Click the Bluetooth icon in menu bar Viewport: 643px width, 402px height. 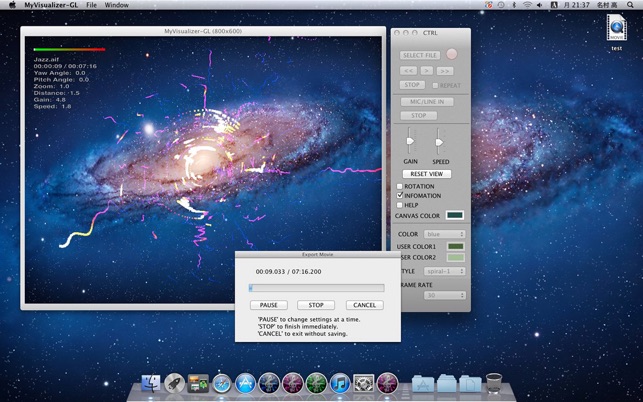[x=514, y=5]
